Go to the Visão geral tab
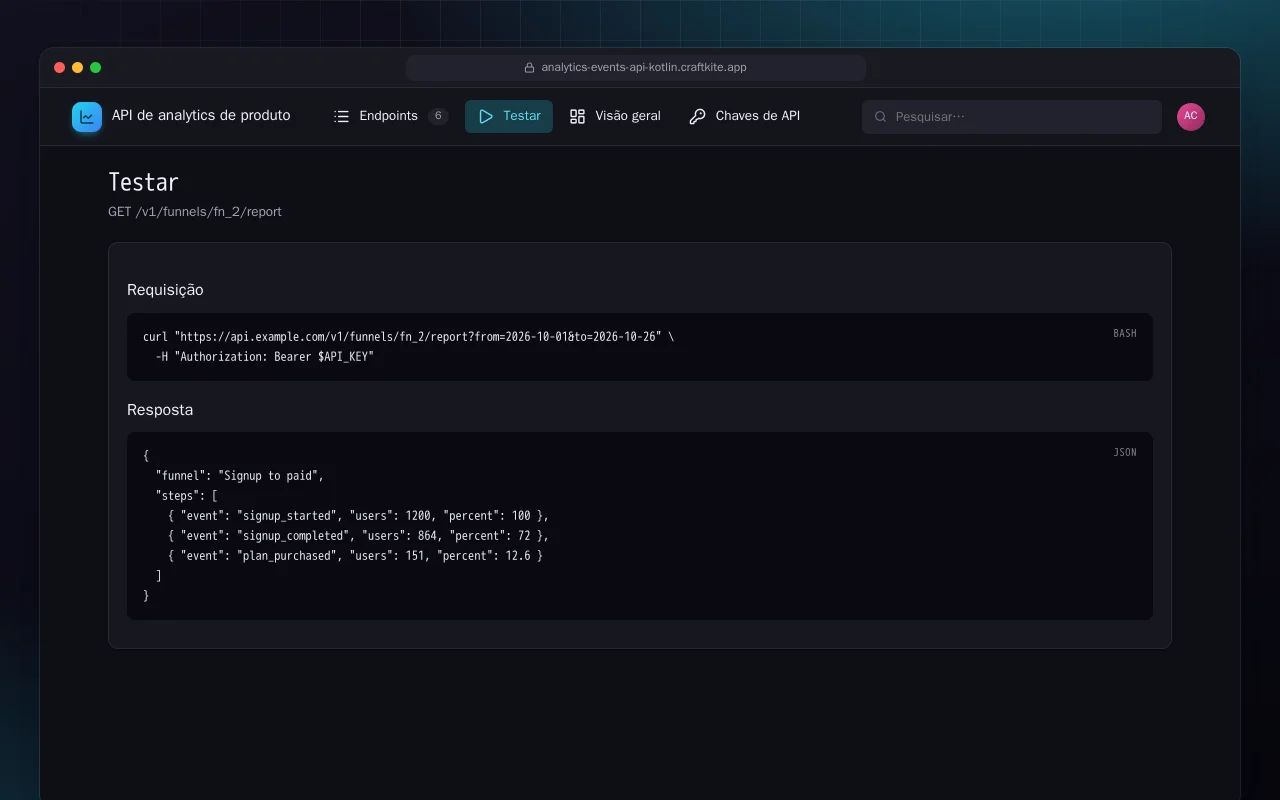 tap(615, 116)
